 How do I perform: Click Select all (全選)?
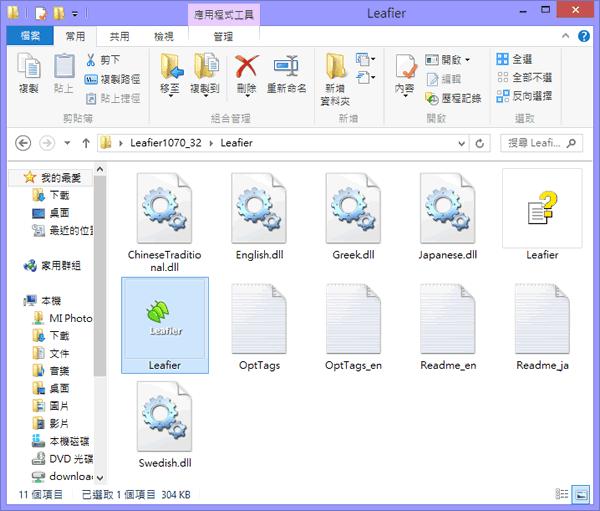click(x=514, y=59)
